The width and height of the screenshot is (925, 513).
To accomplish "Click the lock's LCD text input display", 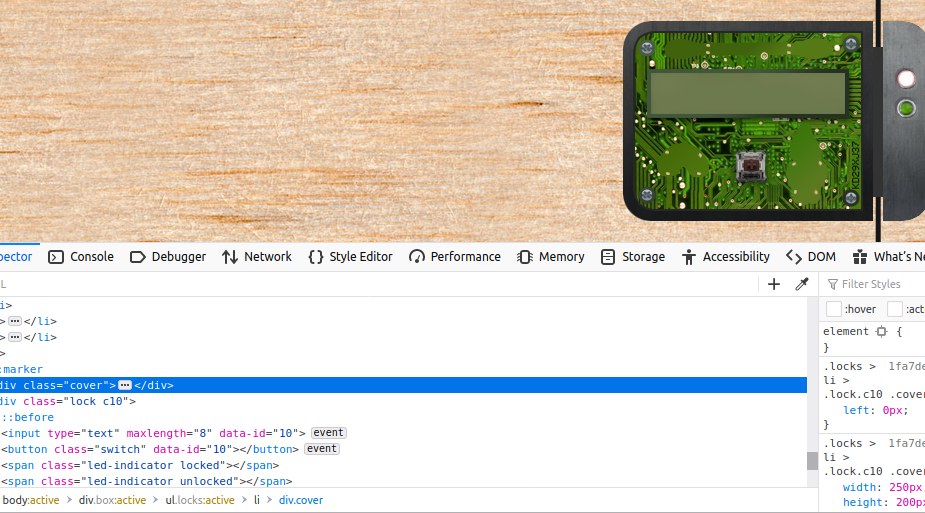I will (747, 93).
